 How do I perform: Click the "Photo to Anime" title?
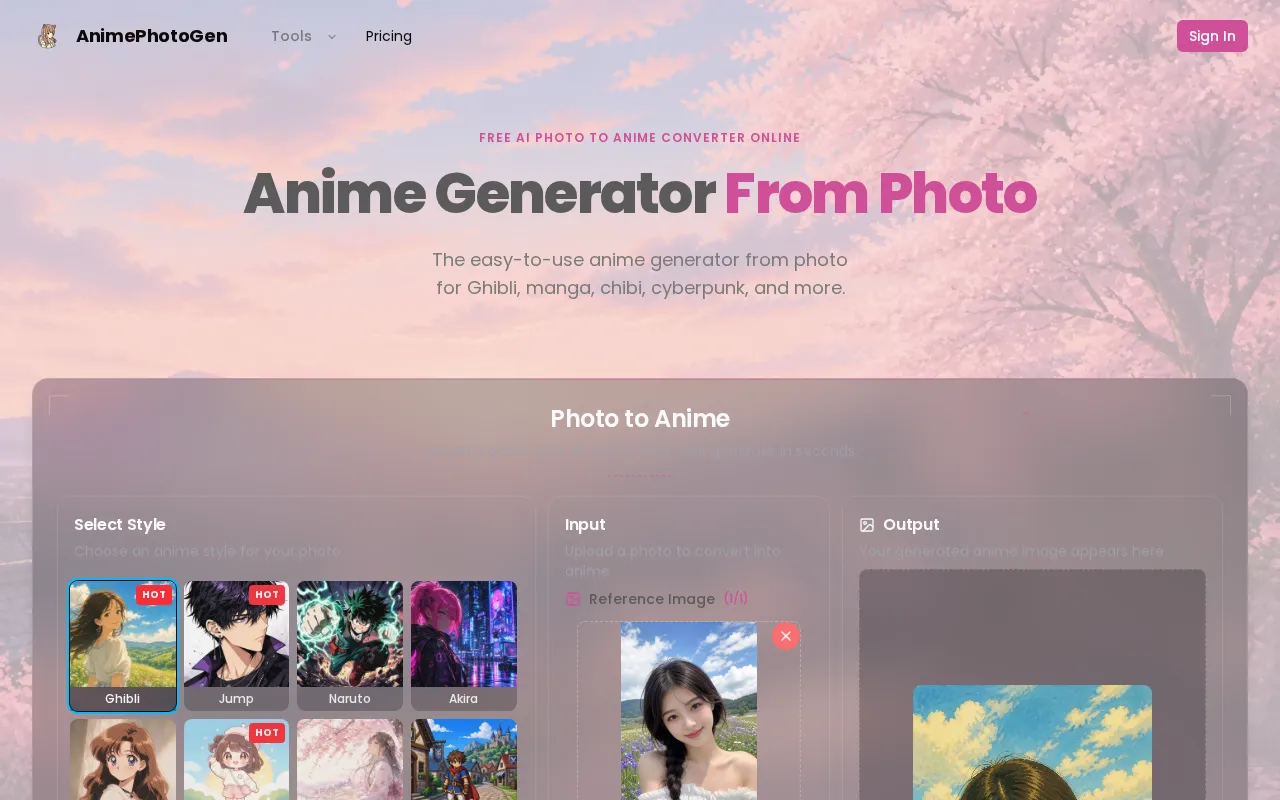640,419
